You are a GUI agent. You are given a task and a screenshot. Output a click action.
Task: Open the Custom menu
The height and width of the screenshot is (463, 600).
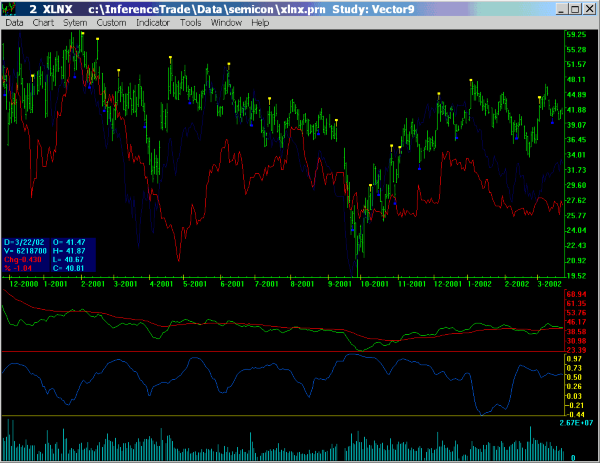(111, 23)
